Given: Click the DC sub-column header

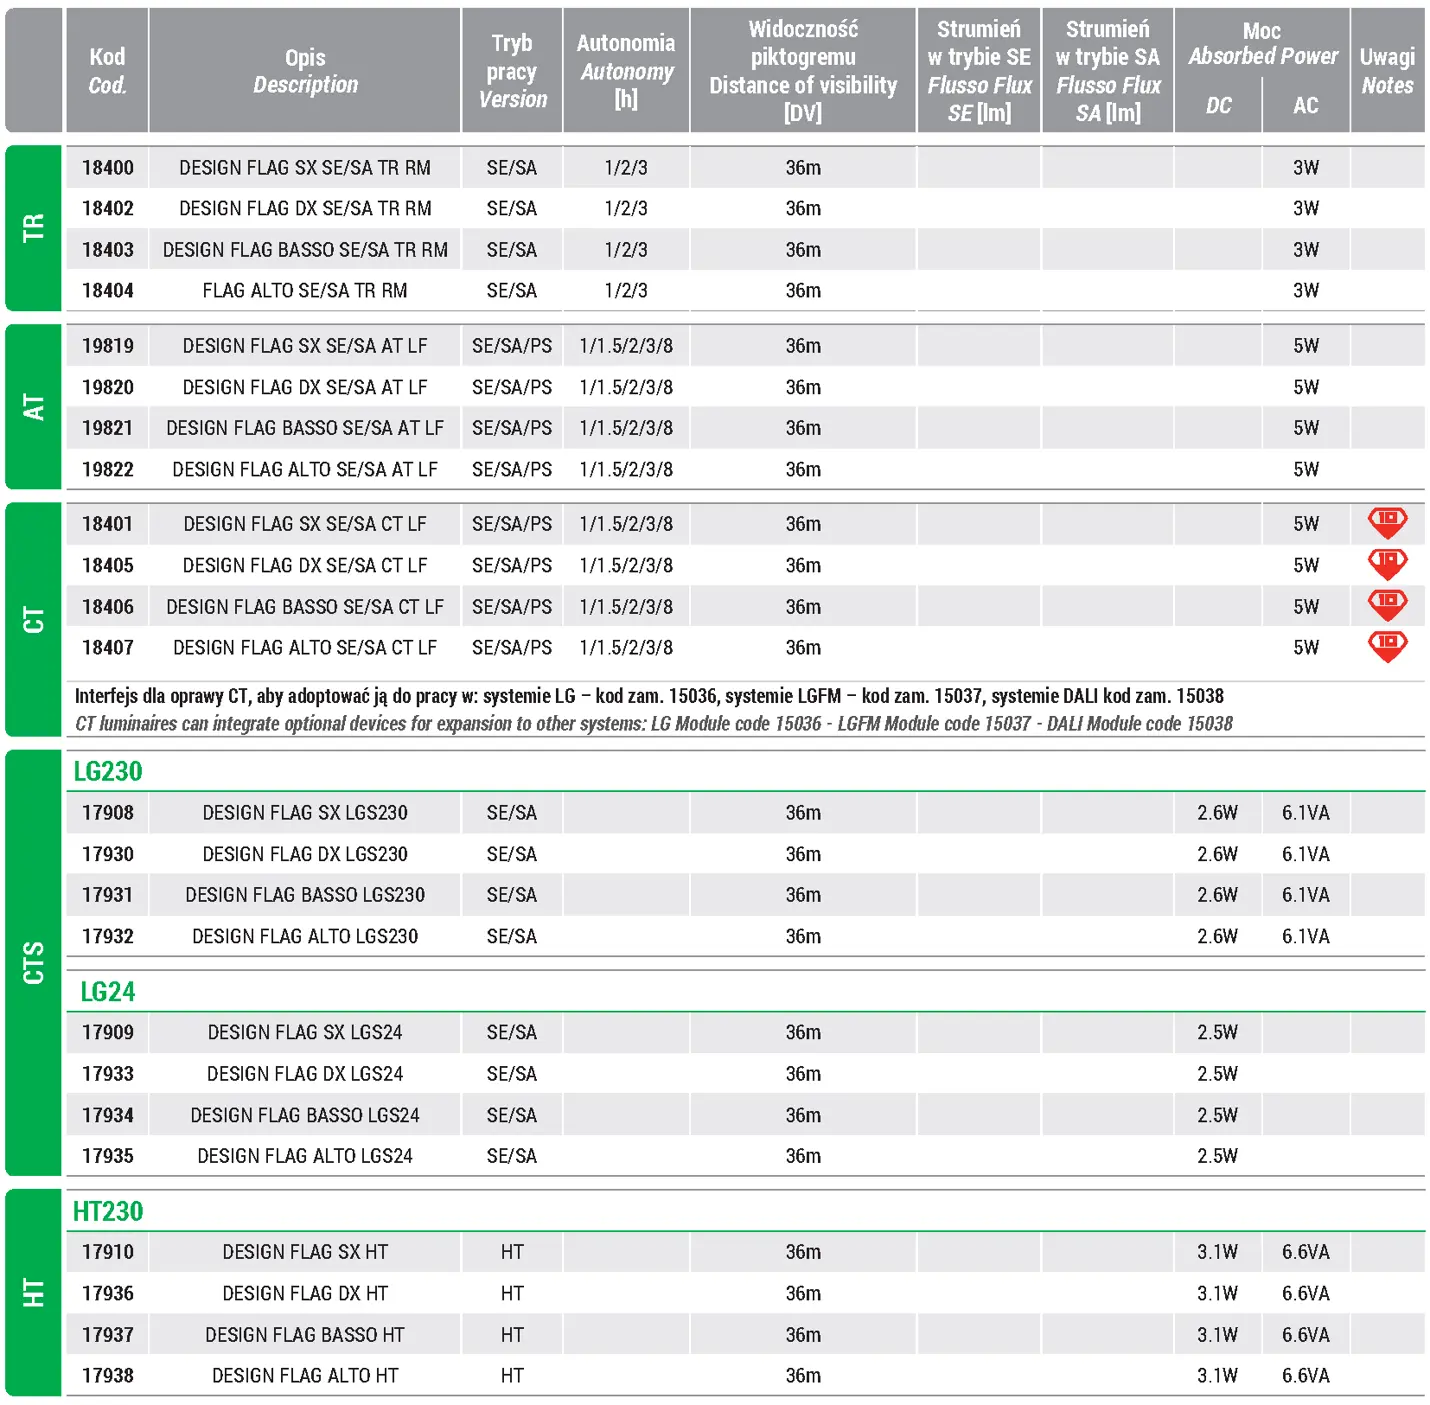Looking at the screenshot, I should pos(1218,105).
